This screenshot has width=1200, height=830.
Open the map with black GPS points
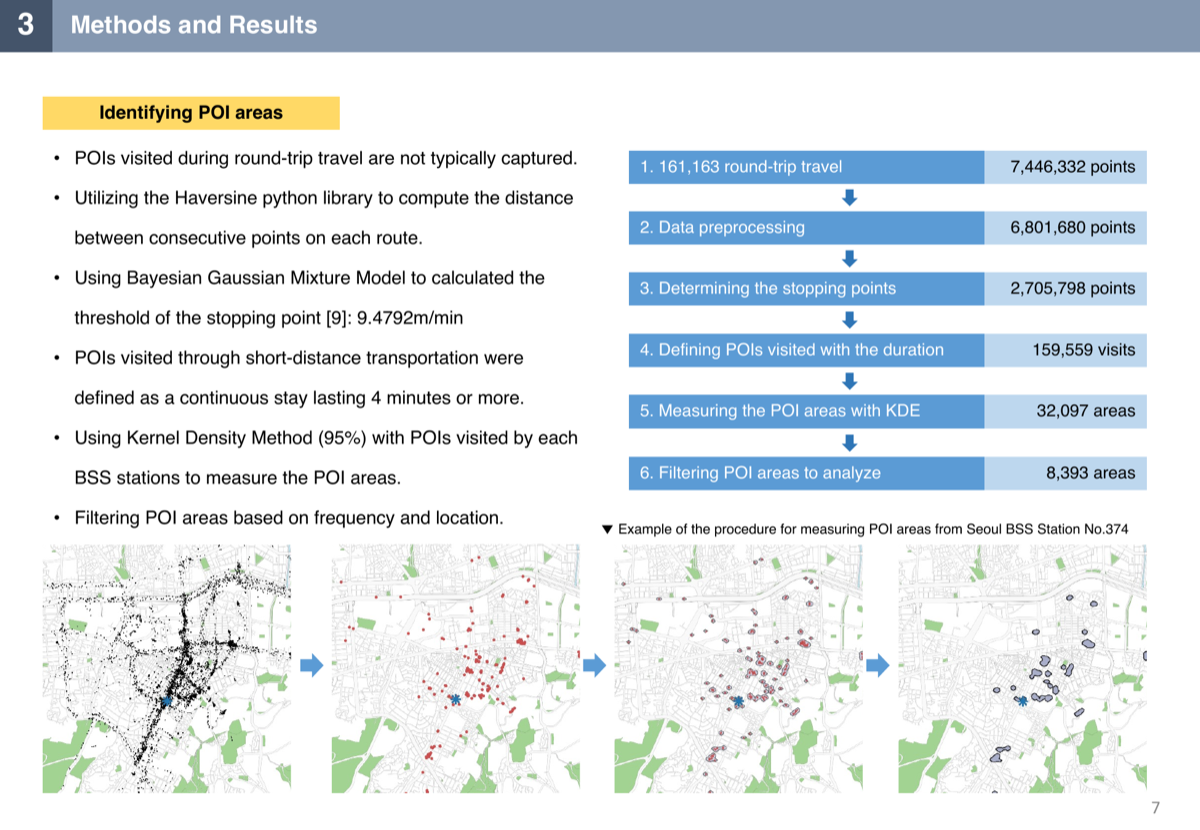pos(166,668)
